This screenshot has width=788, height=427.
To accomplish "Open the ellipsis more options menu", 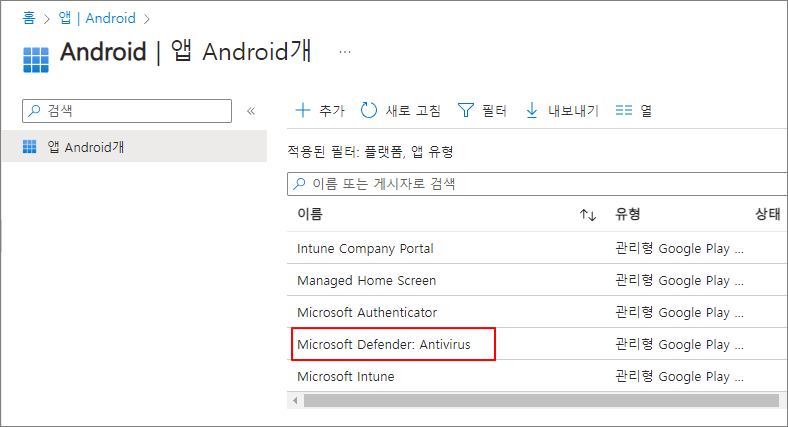I will tap(345, 52).
